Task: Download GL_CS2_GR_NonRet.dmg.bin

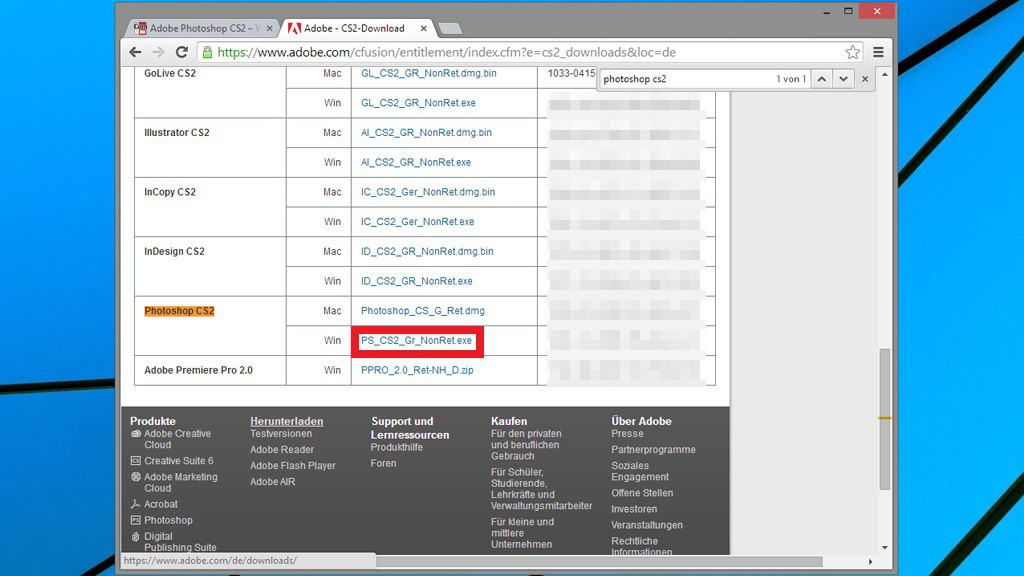Action: pyautogui.click(x=428, y=73)
